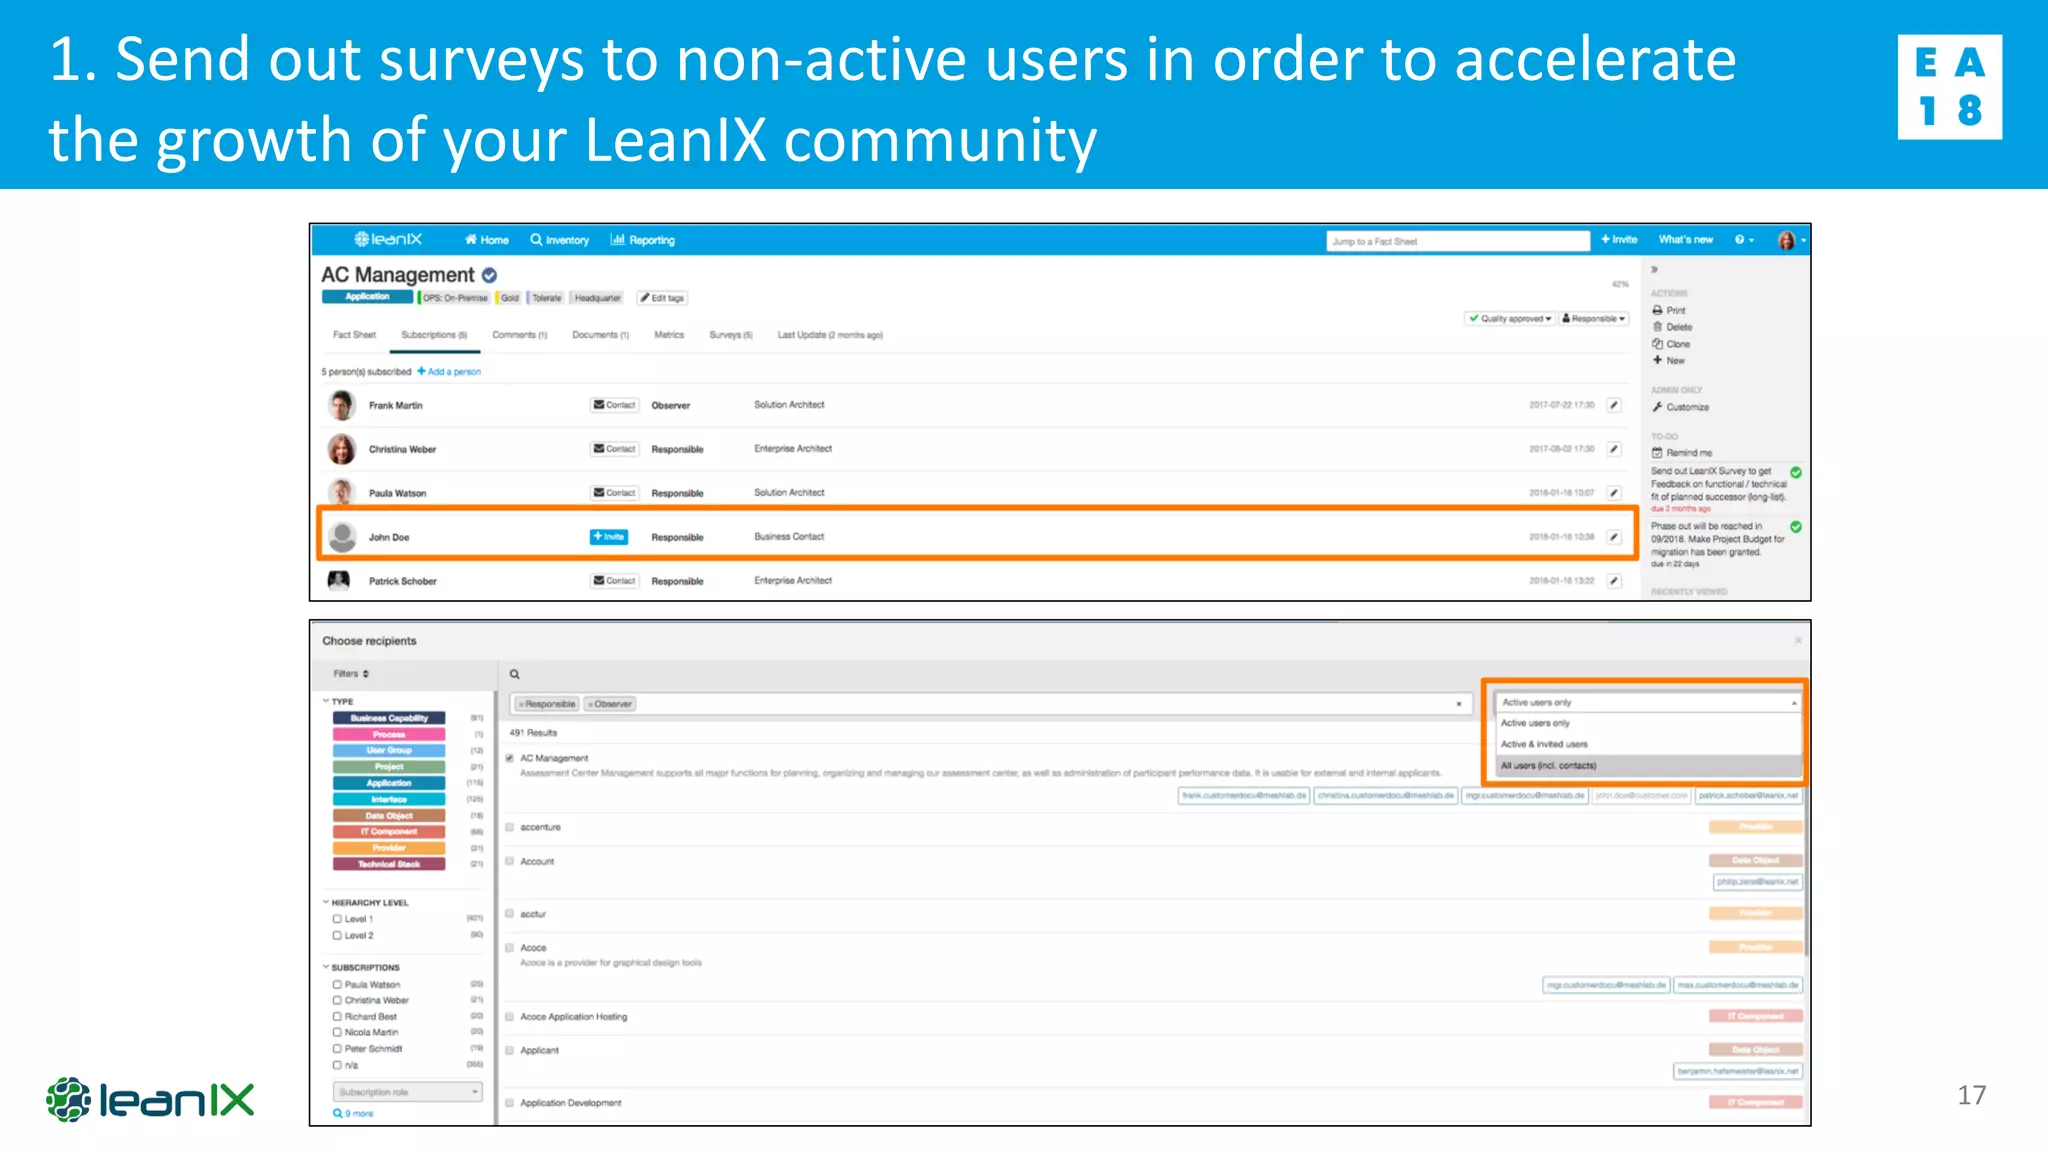Image resolution: width=2048 pixels, height=1152 pixels.
Task: Switch to the Documents (1) tab
Action: pyautogui.click(x=600, y=335)
